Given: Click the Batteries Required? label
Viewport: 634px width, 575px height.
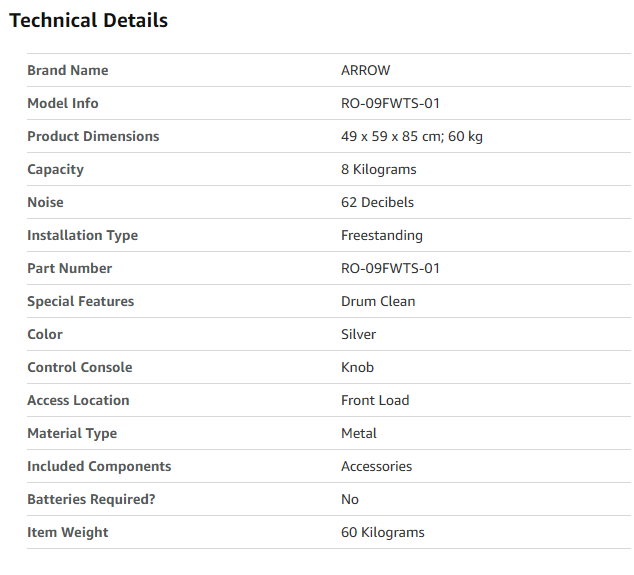Looking at the screenshot, I should point(91,499).
